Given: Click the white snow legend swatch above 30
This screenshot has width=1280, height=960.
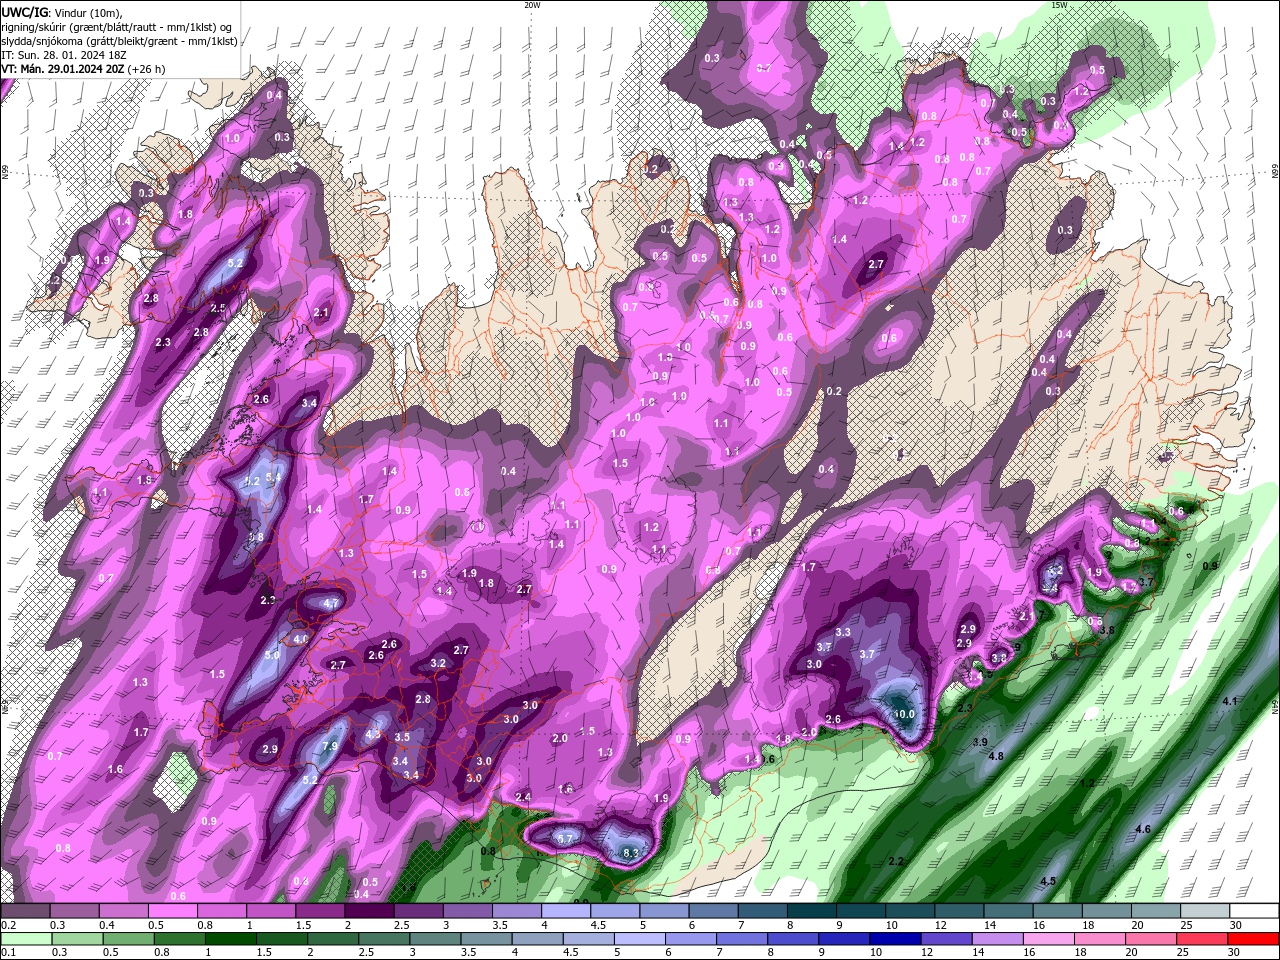Looking at the screenshot, I should pos(1255,910).
